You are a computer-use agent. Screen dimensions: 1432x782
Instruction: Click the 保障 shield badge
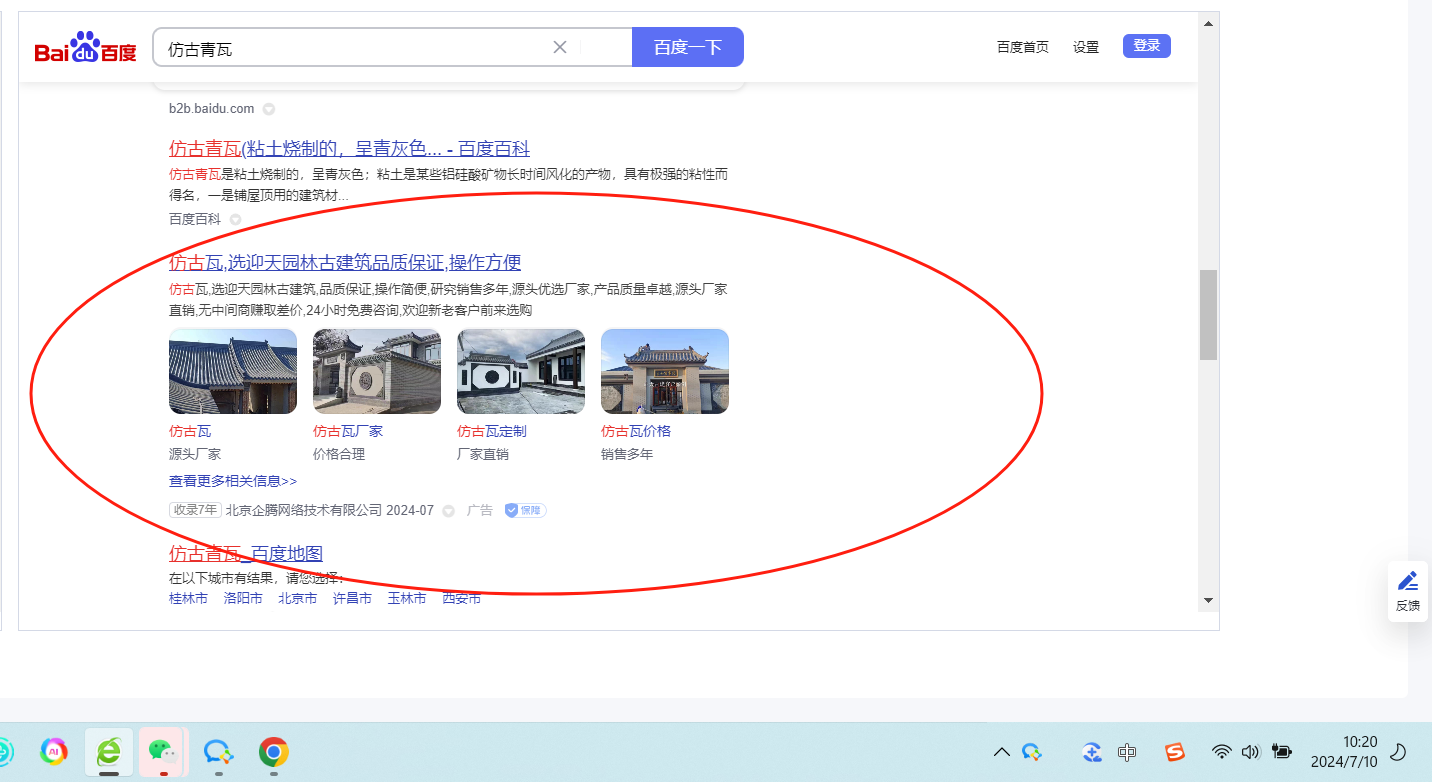click(x=525, y=510)
